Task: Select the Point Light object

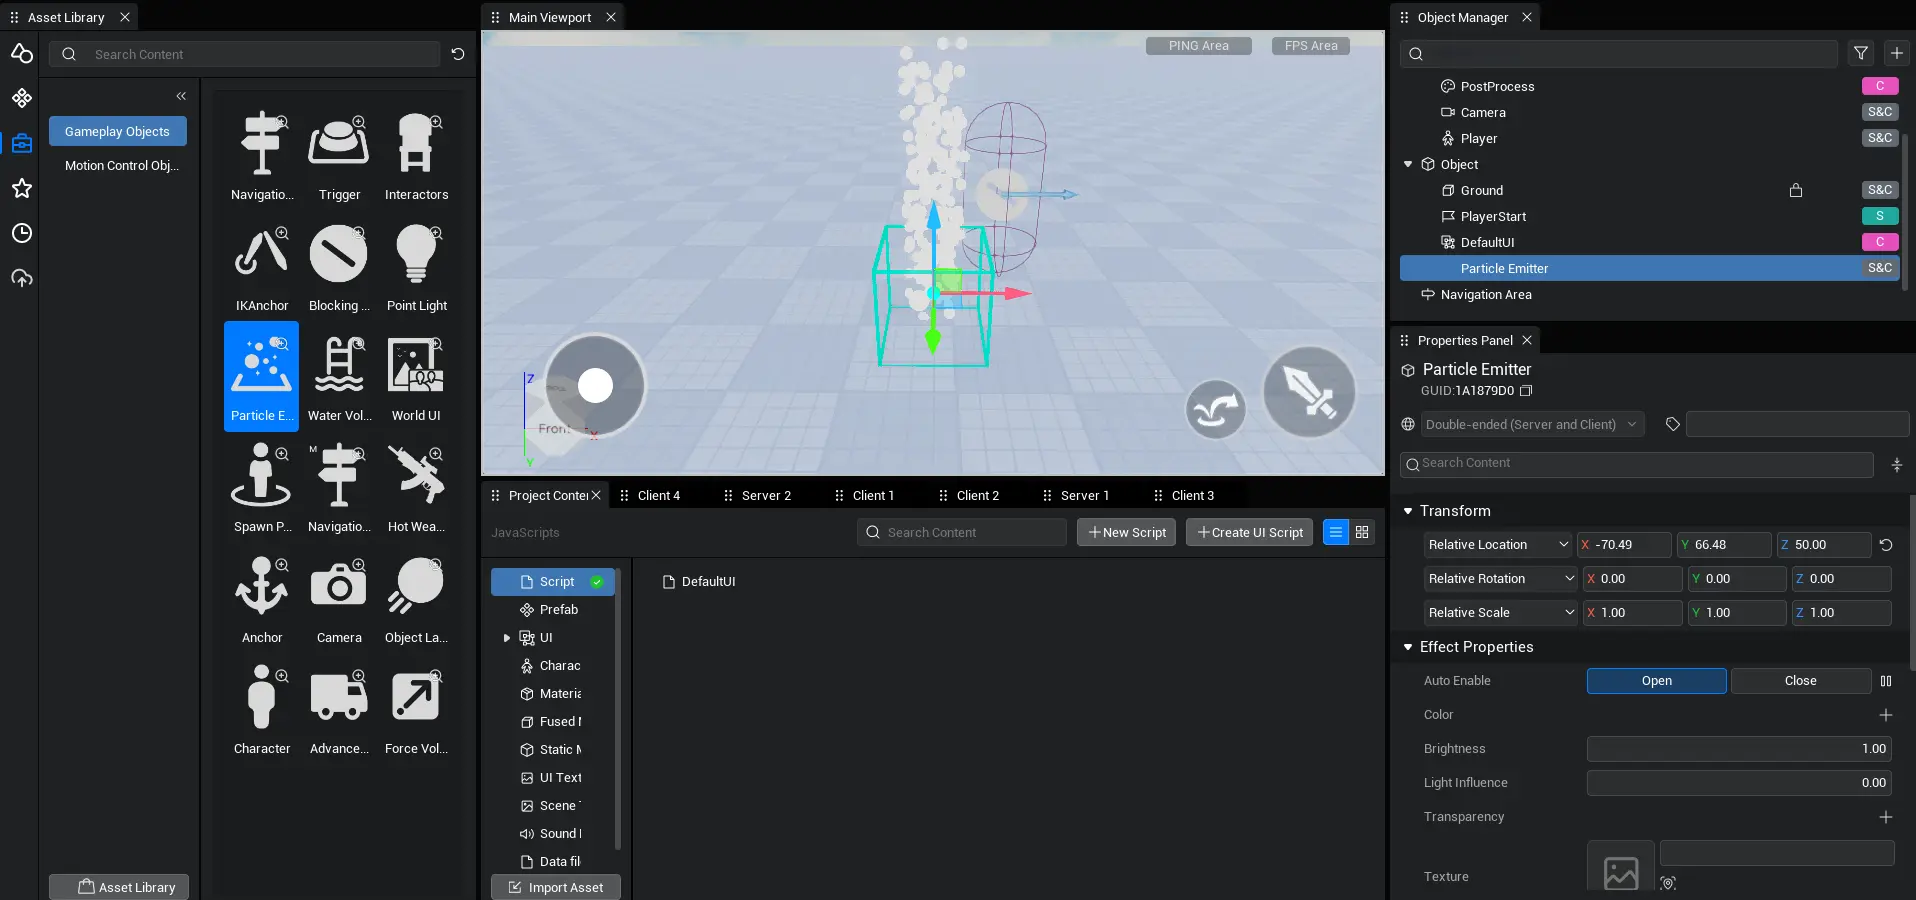Action: tap(416, 266)
